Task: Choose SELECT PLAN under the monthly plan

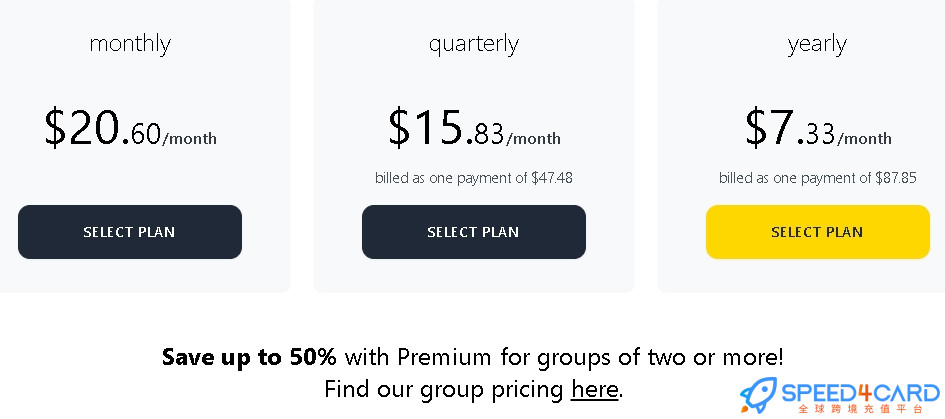Action: point(130,232)
